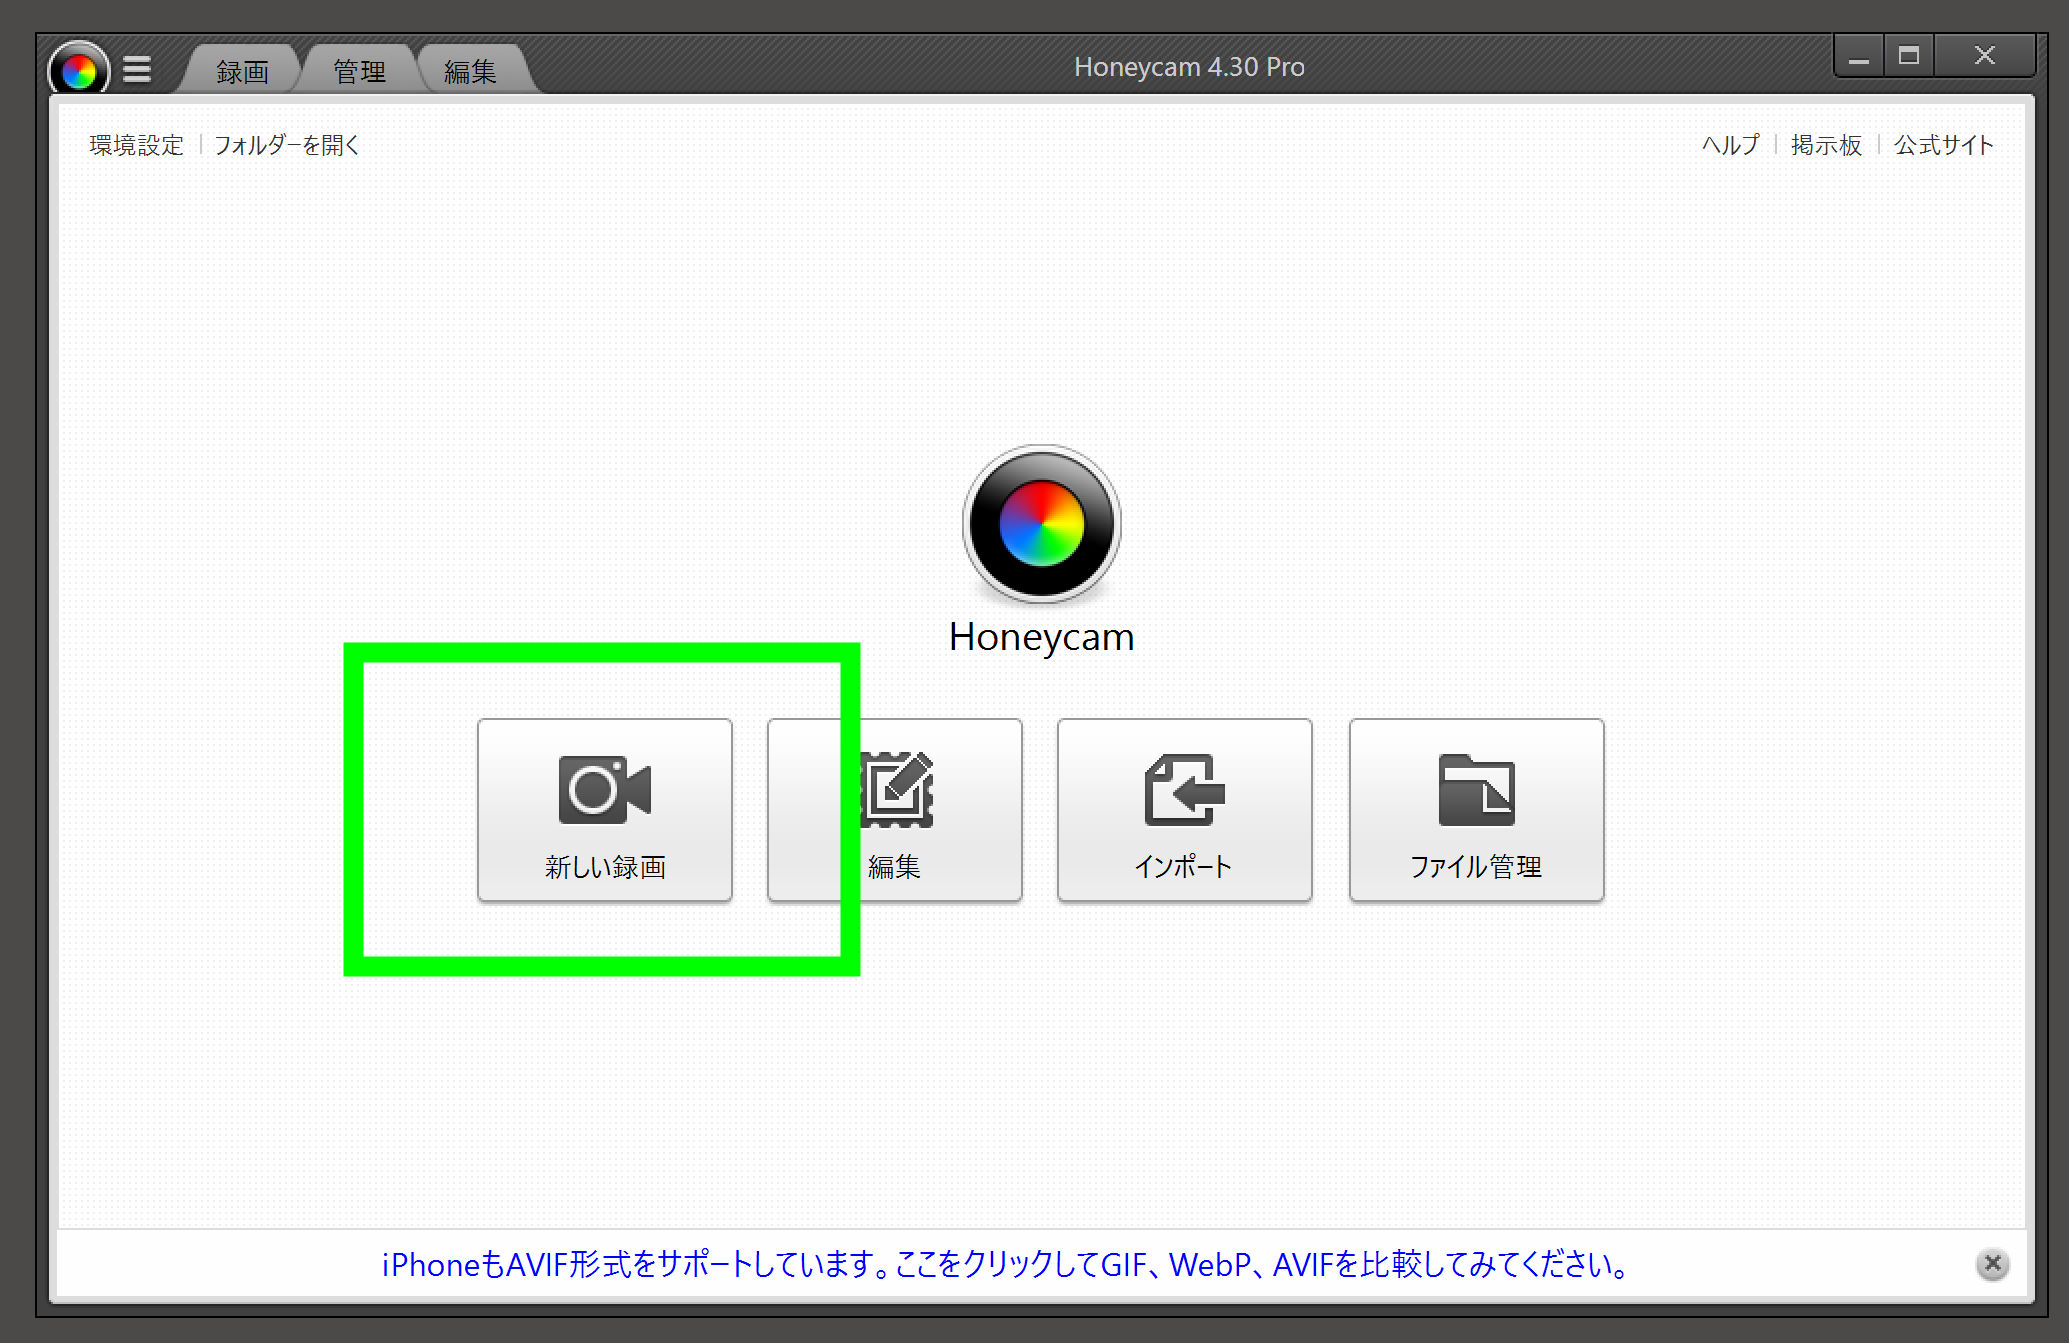Visit the 公式サイト link
2069x1343 pixels.
pos(1943,145)
